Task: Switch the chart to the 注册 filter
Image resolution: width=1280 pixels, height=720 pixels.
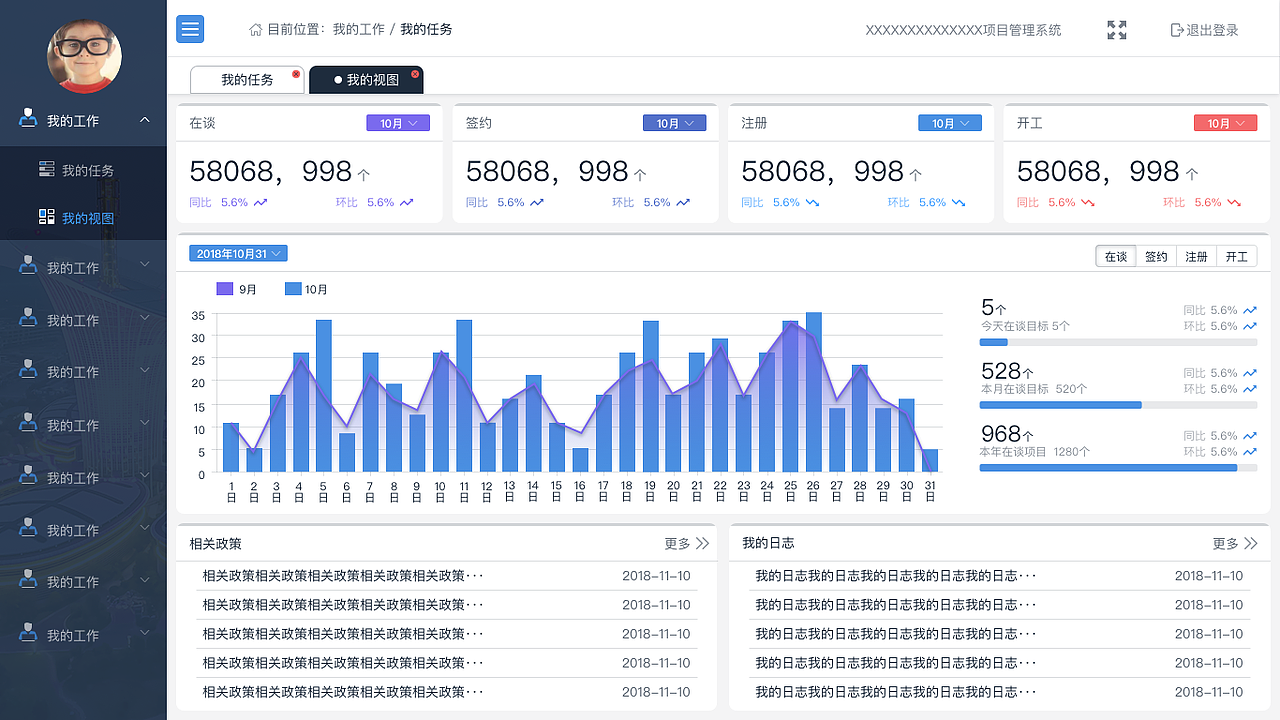Action: pyautogui.click(x=1197, y=257)
